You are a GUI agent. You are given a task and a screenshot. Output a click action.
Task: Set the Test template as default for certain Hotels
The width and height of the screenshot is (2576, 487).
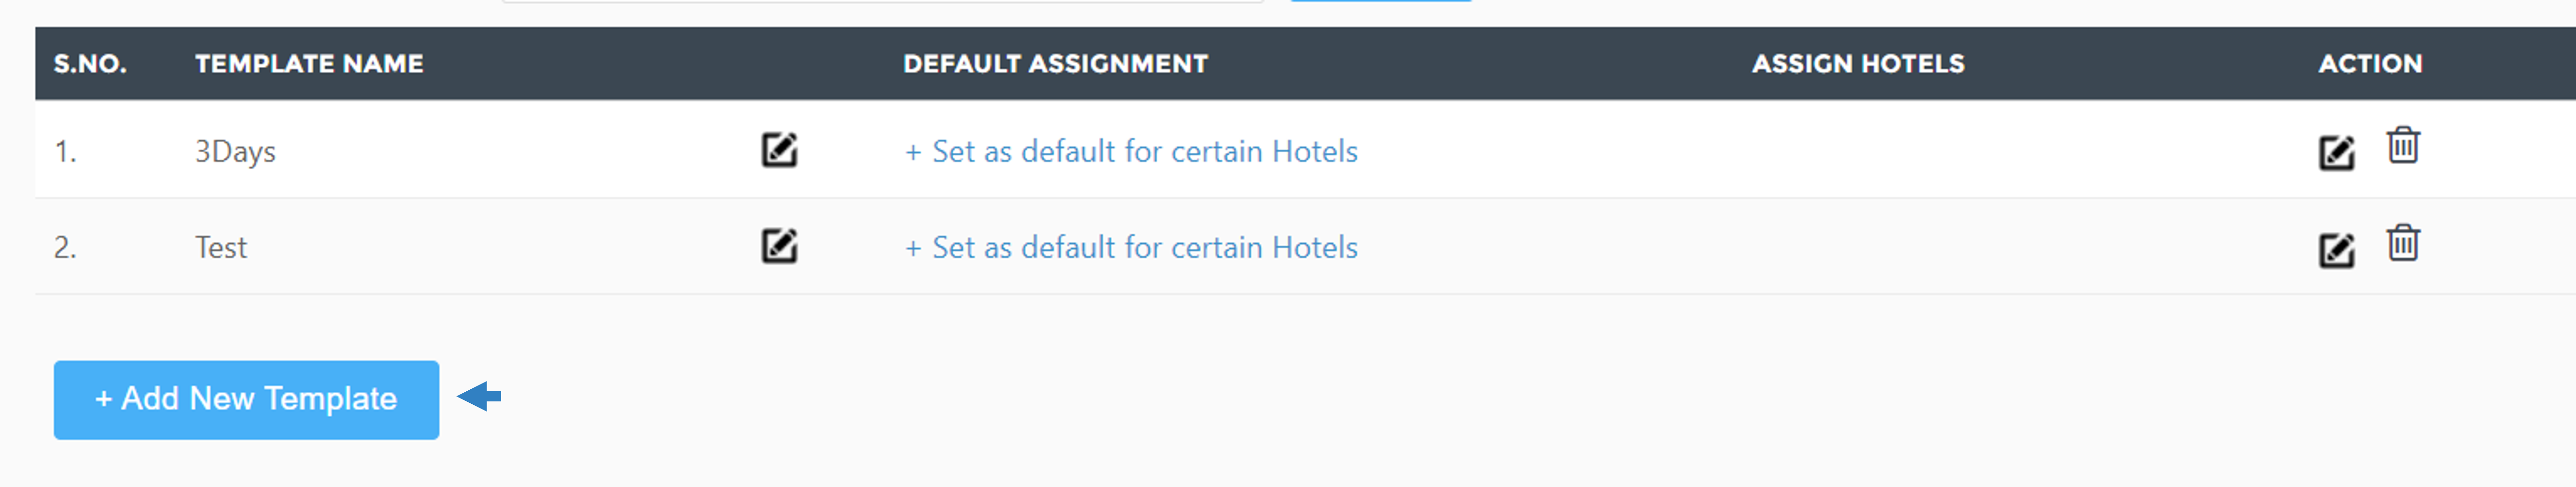coord(1131,247)
